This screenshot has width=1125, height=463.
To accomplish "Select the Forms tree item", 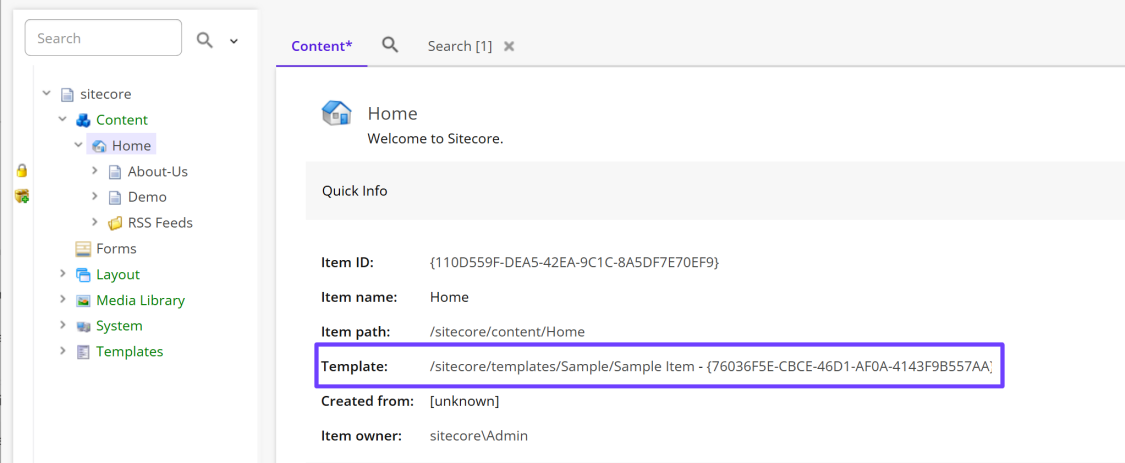I will coord(116,248).
